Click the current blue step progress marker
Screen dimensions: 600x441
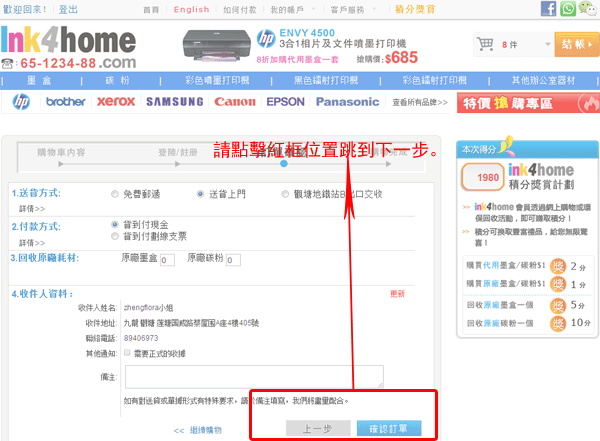(284, 163)
